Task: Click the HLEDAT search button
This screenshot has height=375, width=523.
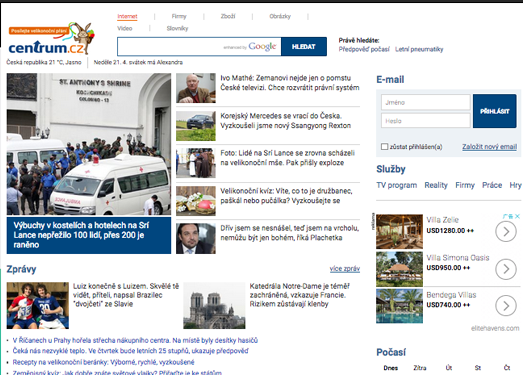Action: click(x=304, y=47)
